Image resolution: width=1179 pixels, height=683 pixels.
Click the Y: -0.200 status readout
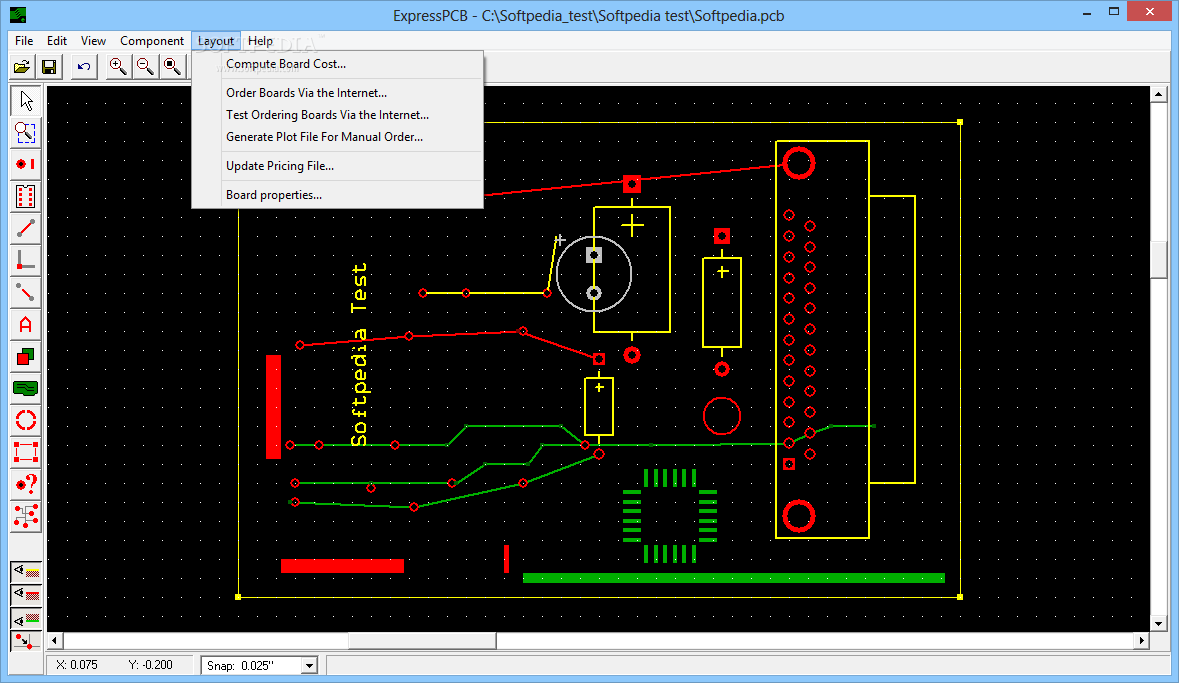coord(150,665)
